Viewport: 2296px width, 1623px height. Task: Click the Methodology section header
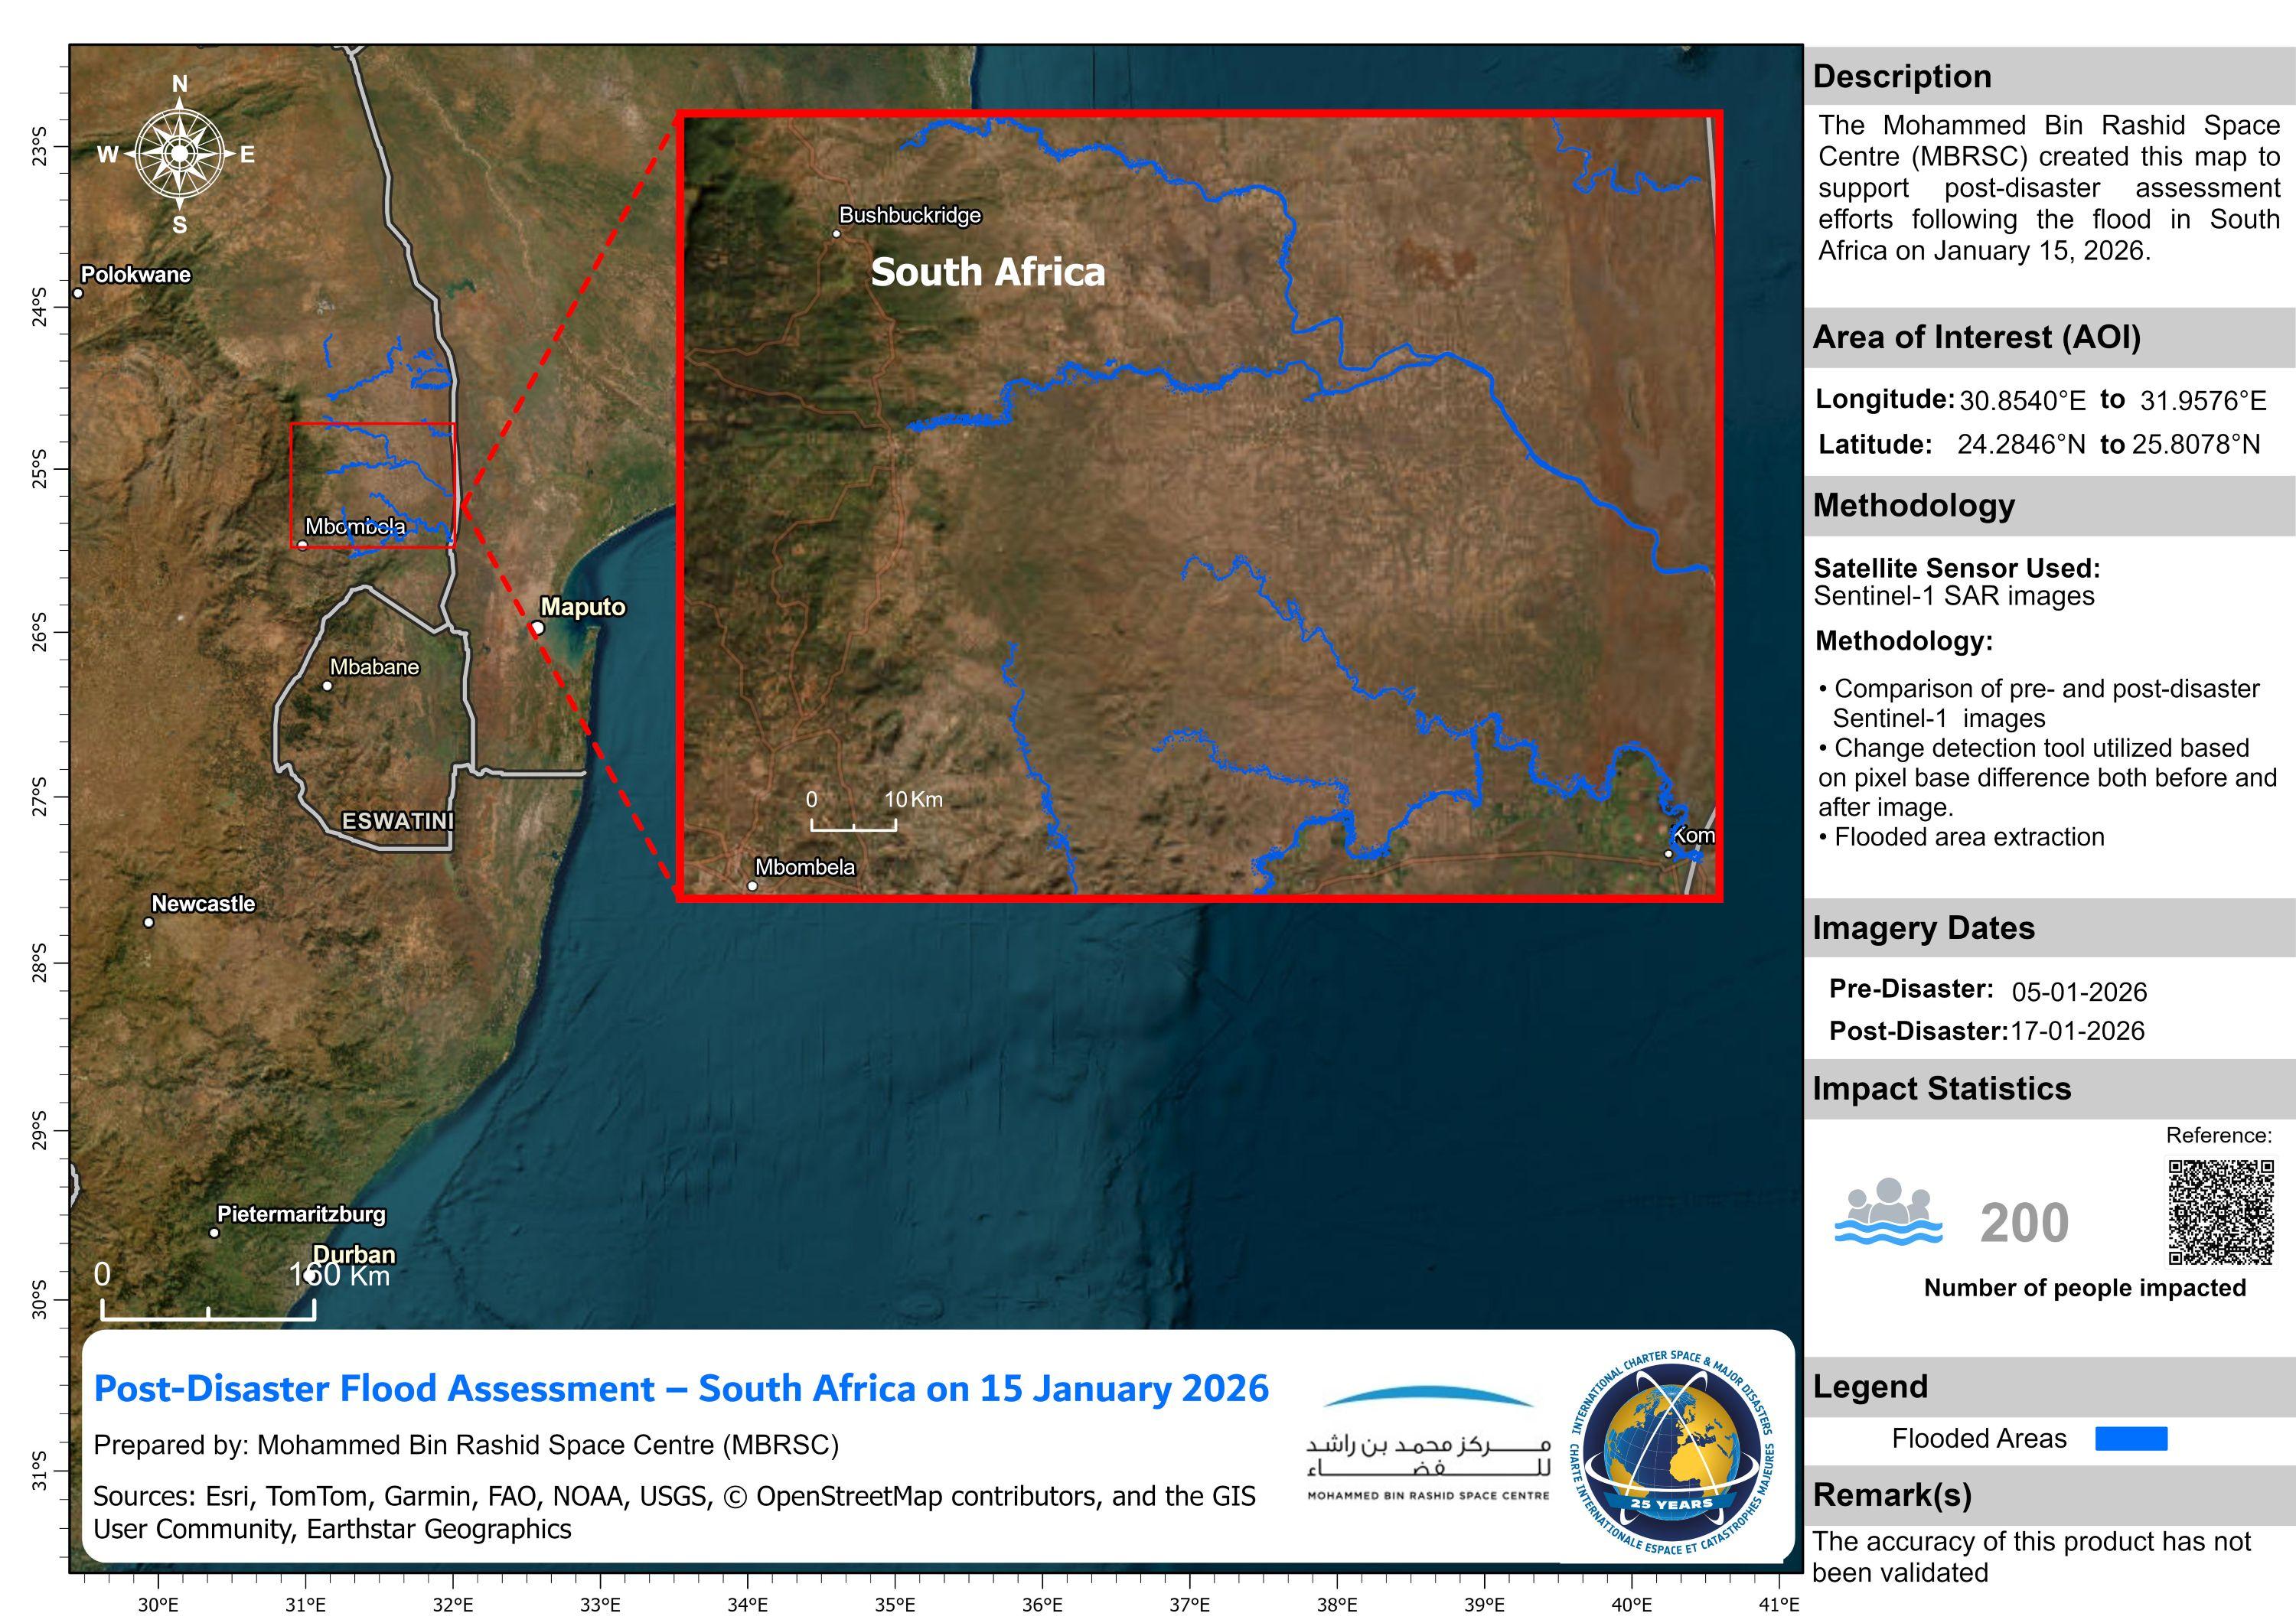coord(1913,505)
